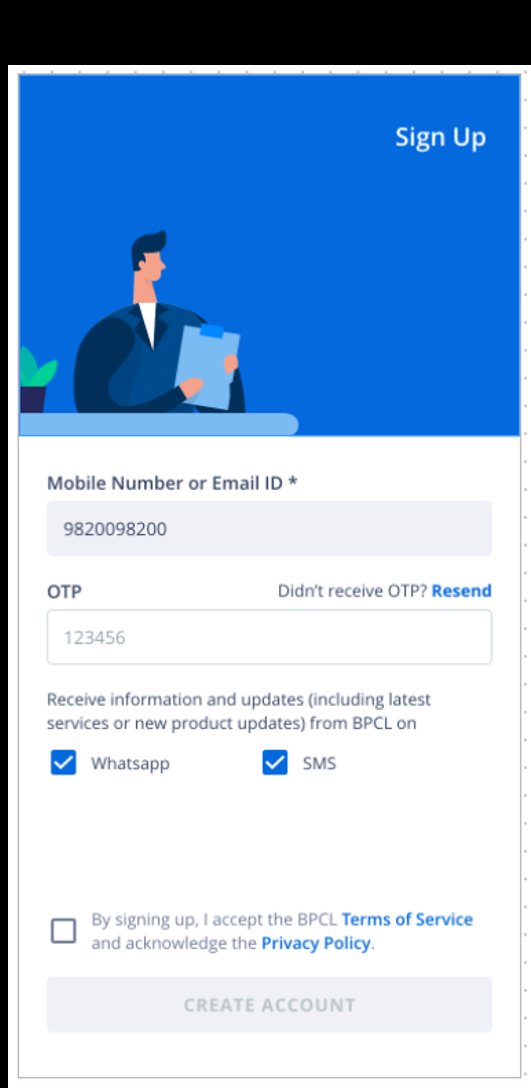Tick the accept Terms of Service checkbox
Screen dimensions: 531x1088
[x=64, y=931]
